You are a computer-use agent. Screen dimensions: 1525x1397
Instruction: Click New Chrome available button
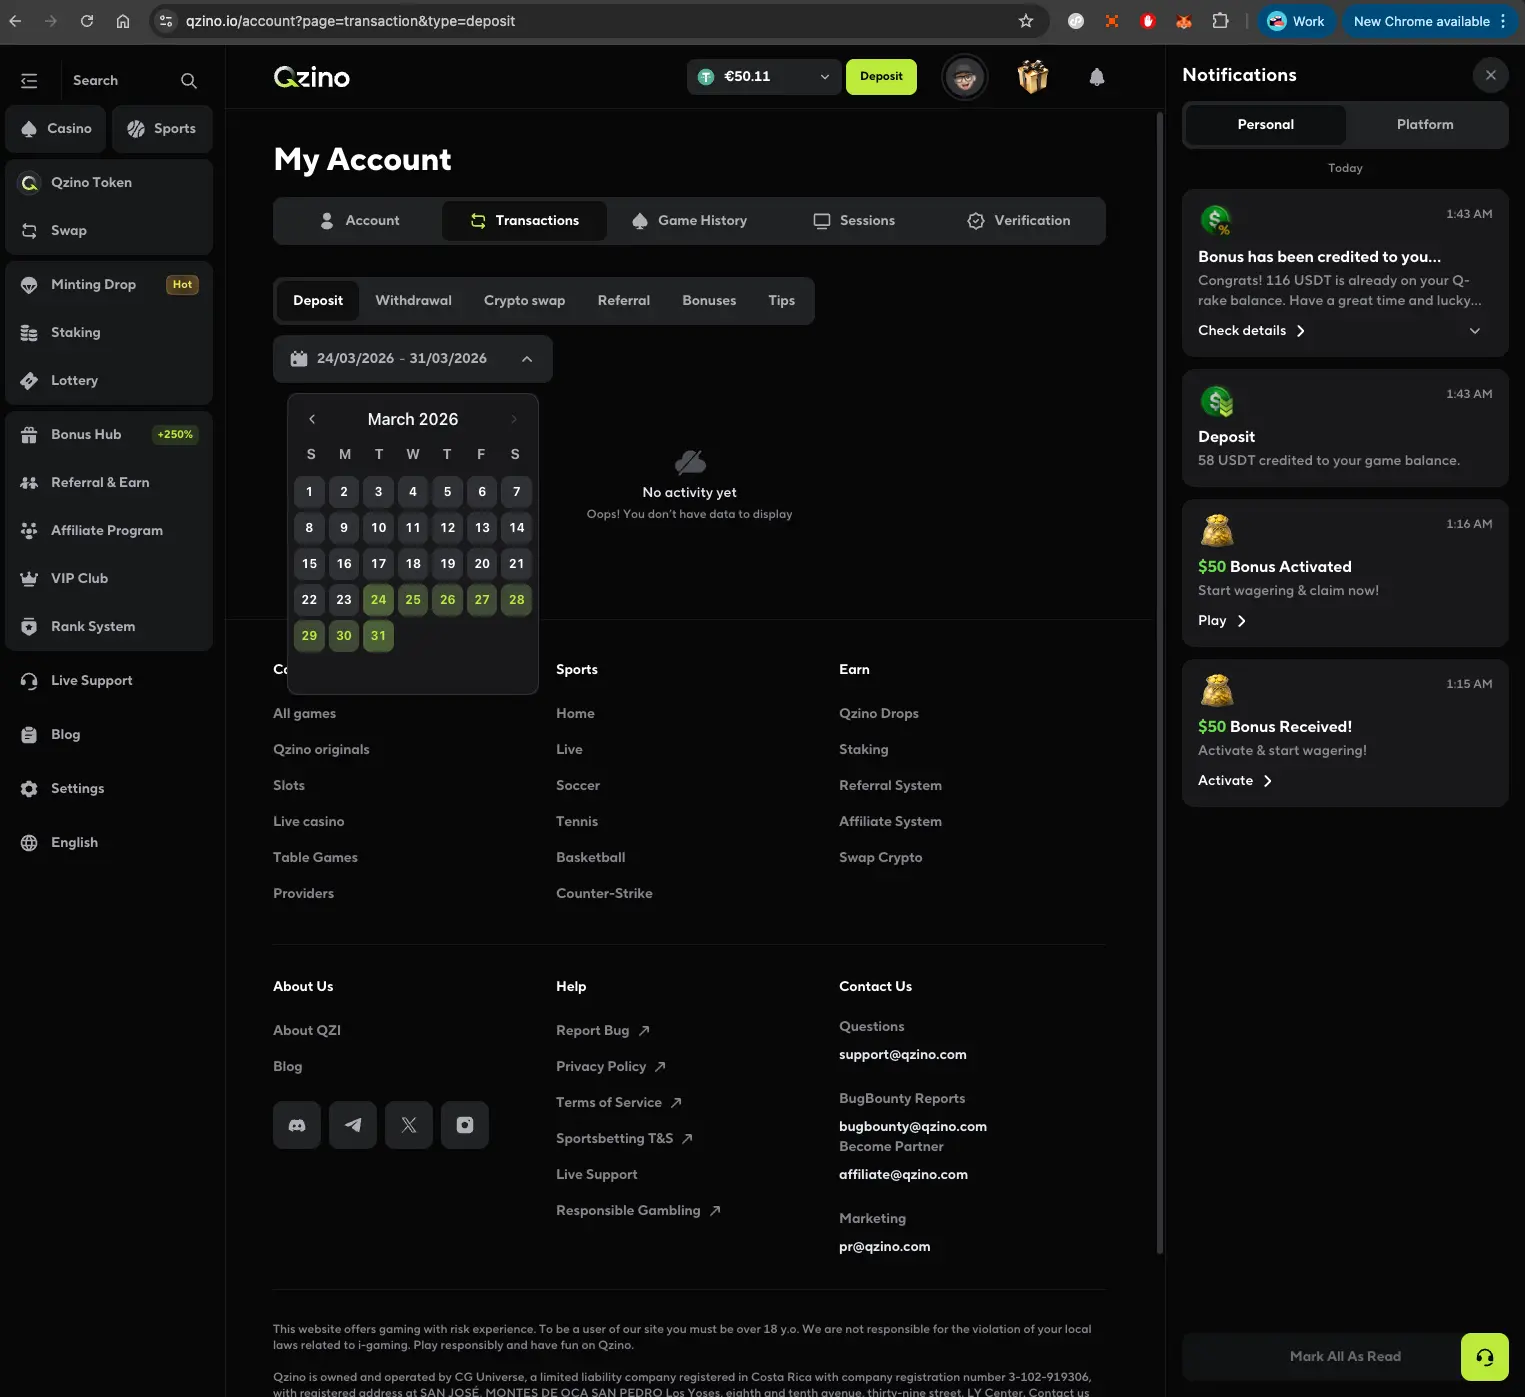1429,21
